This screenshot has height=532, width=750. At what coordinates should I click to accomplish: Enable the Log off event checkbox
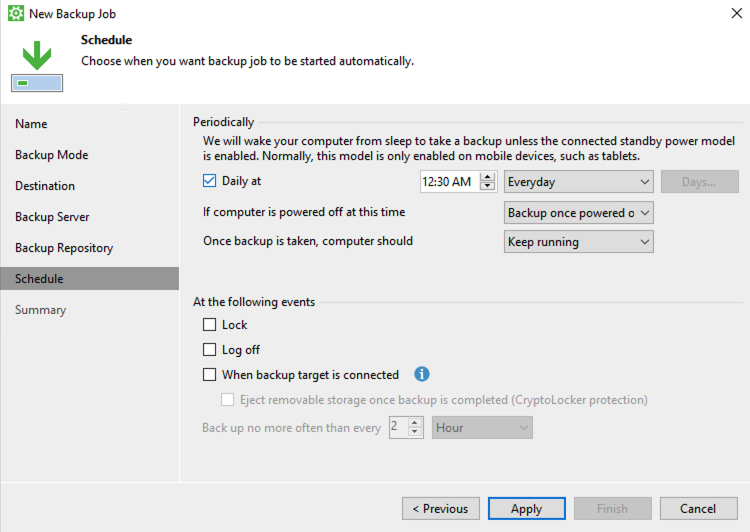tap(210, 350)
